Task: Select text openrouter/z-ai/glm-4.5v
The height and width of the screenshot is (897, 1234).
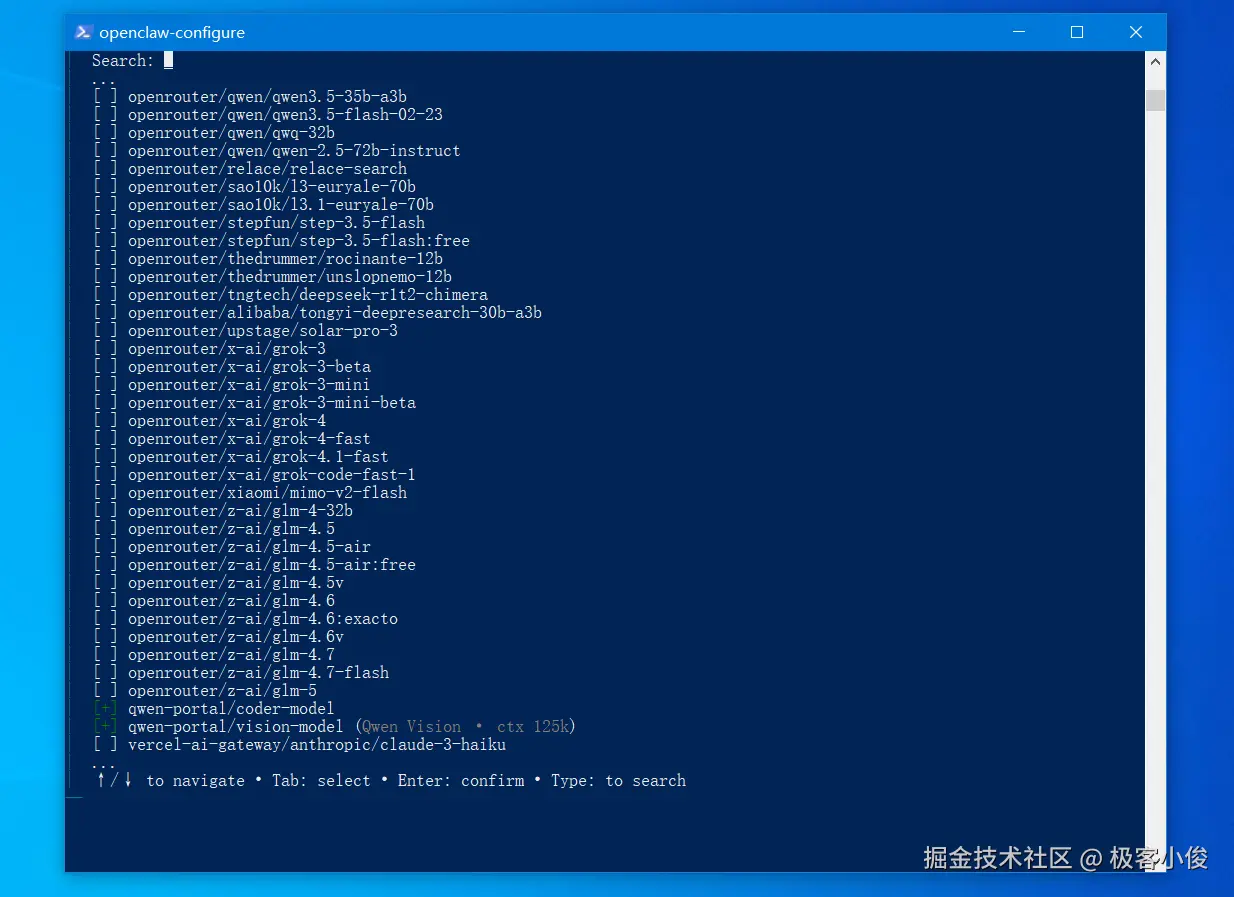Action: [x=236, y=583]
